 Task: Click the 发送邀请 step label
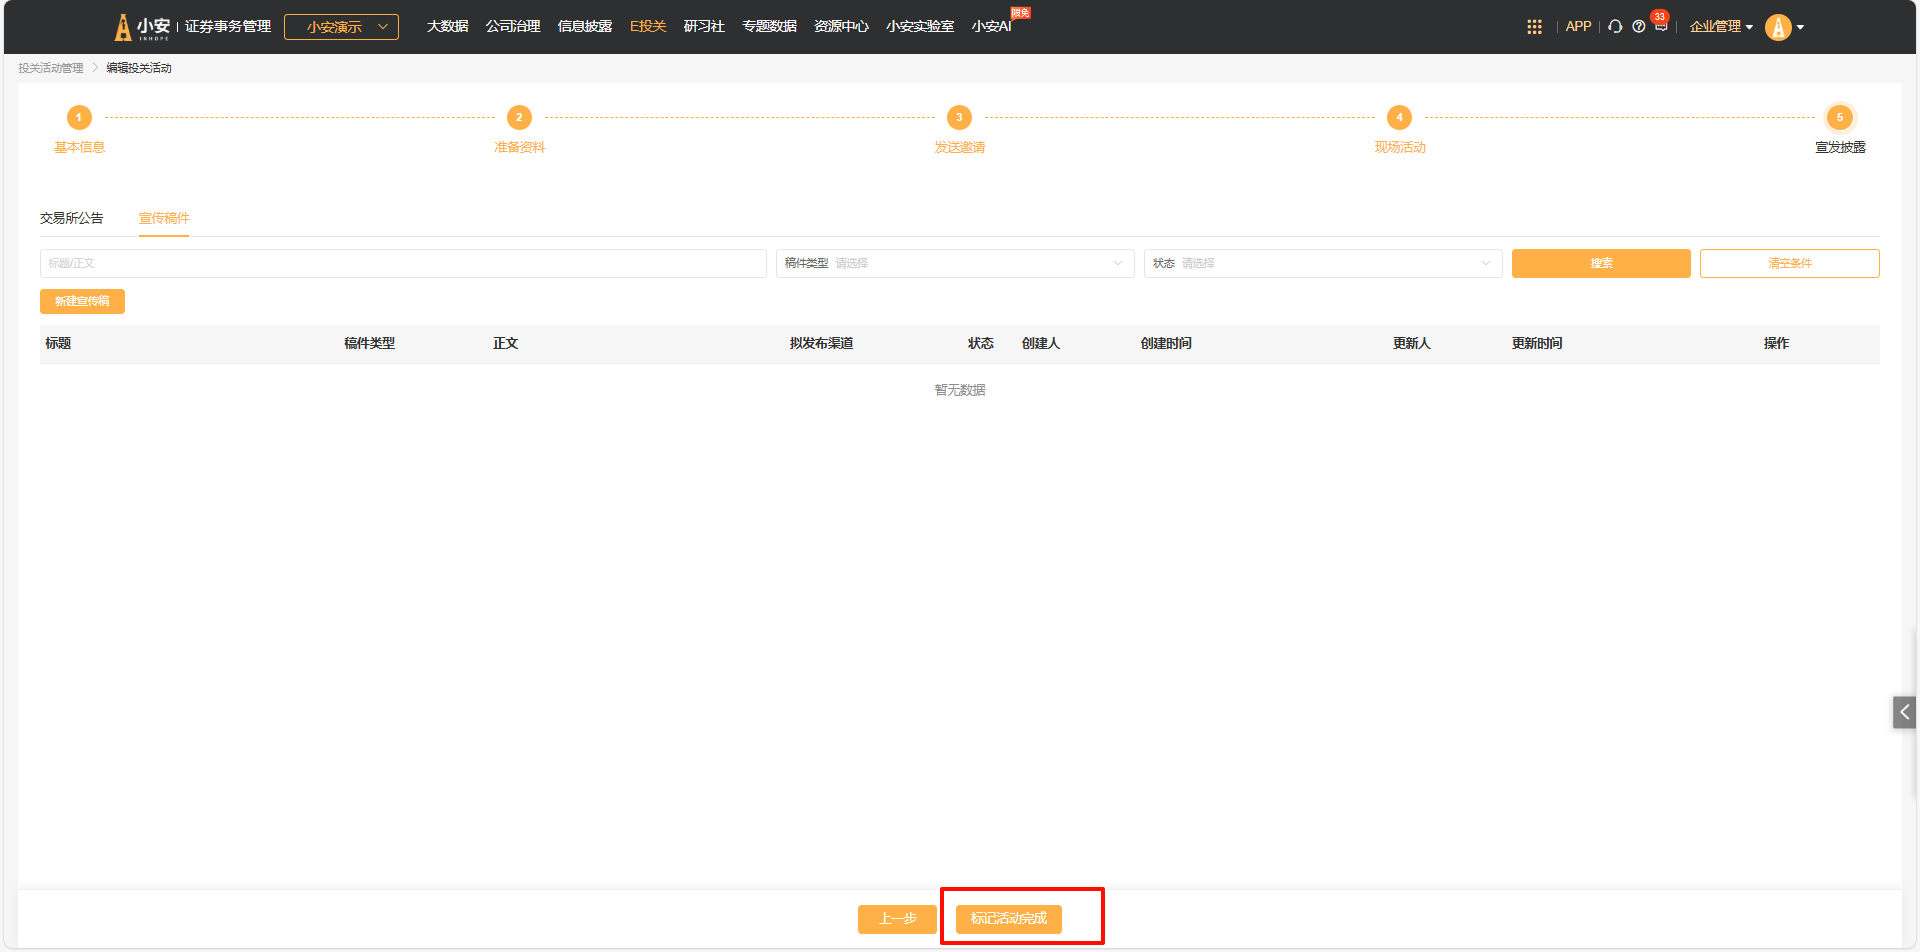959,147
